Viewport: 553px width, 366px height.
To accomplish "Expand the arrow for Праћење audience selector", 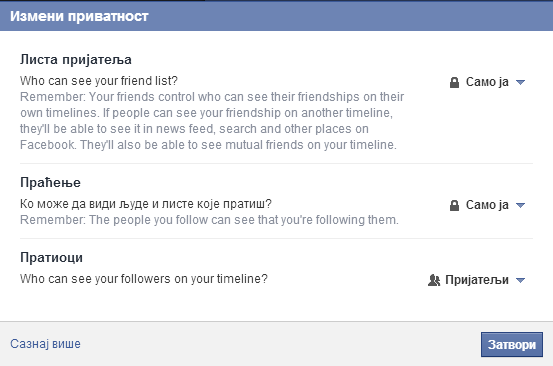I will coord(520,205).
